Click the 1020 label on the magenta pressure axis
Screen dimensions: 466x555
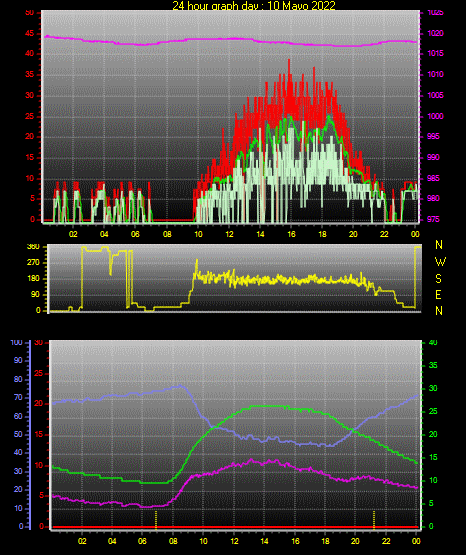coord(435,33)
